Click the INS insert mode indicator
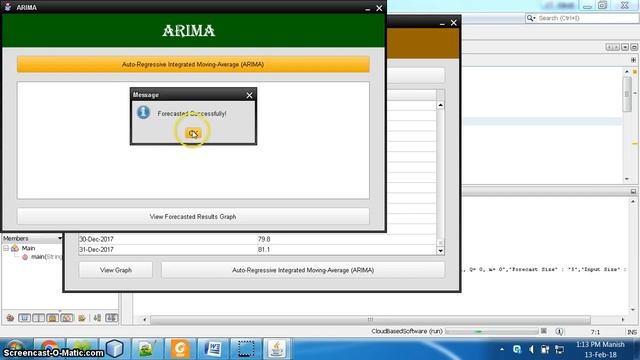The width and height of the screenshot is (640, 360). click(x=632, y=332)
